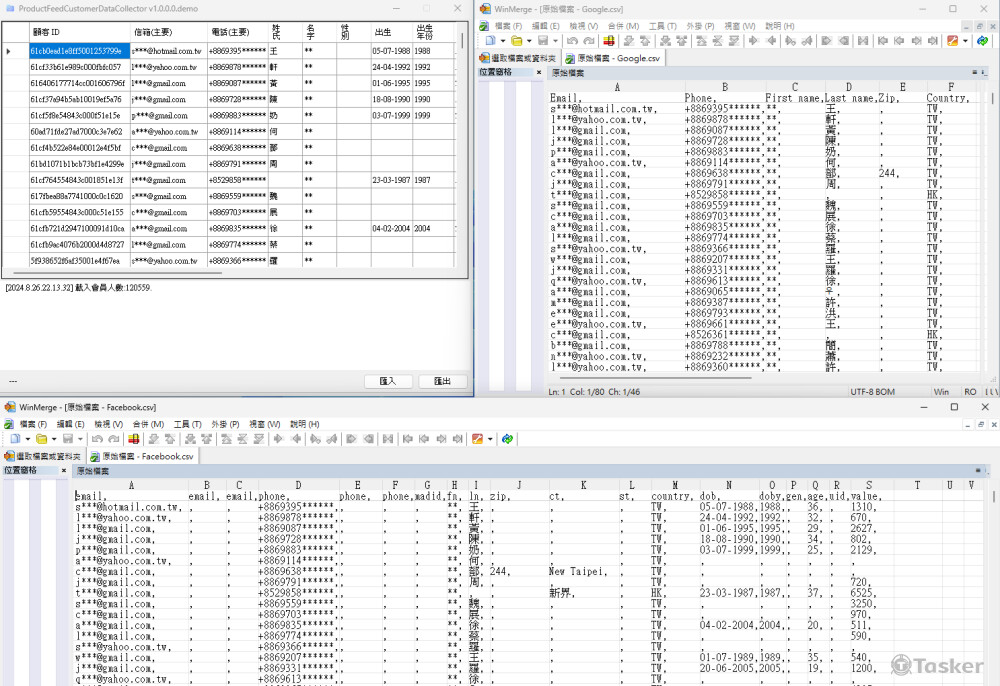The height and width of the screenshot is (686, 1000).
Task: Expand the Open button's dropdown arrow
Action: click(x=528, y=41)
